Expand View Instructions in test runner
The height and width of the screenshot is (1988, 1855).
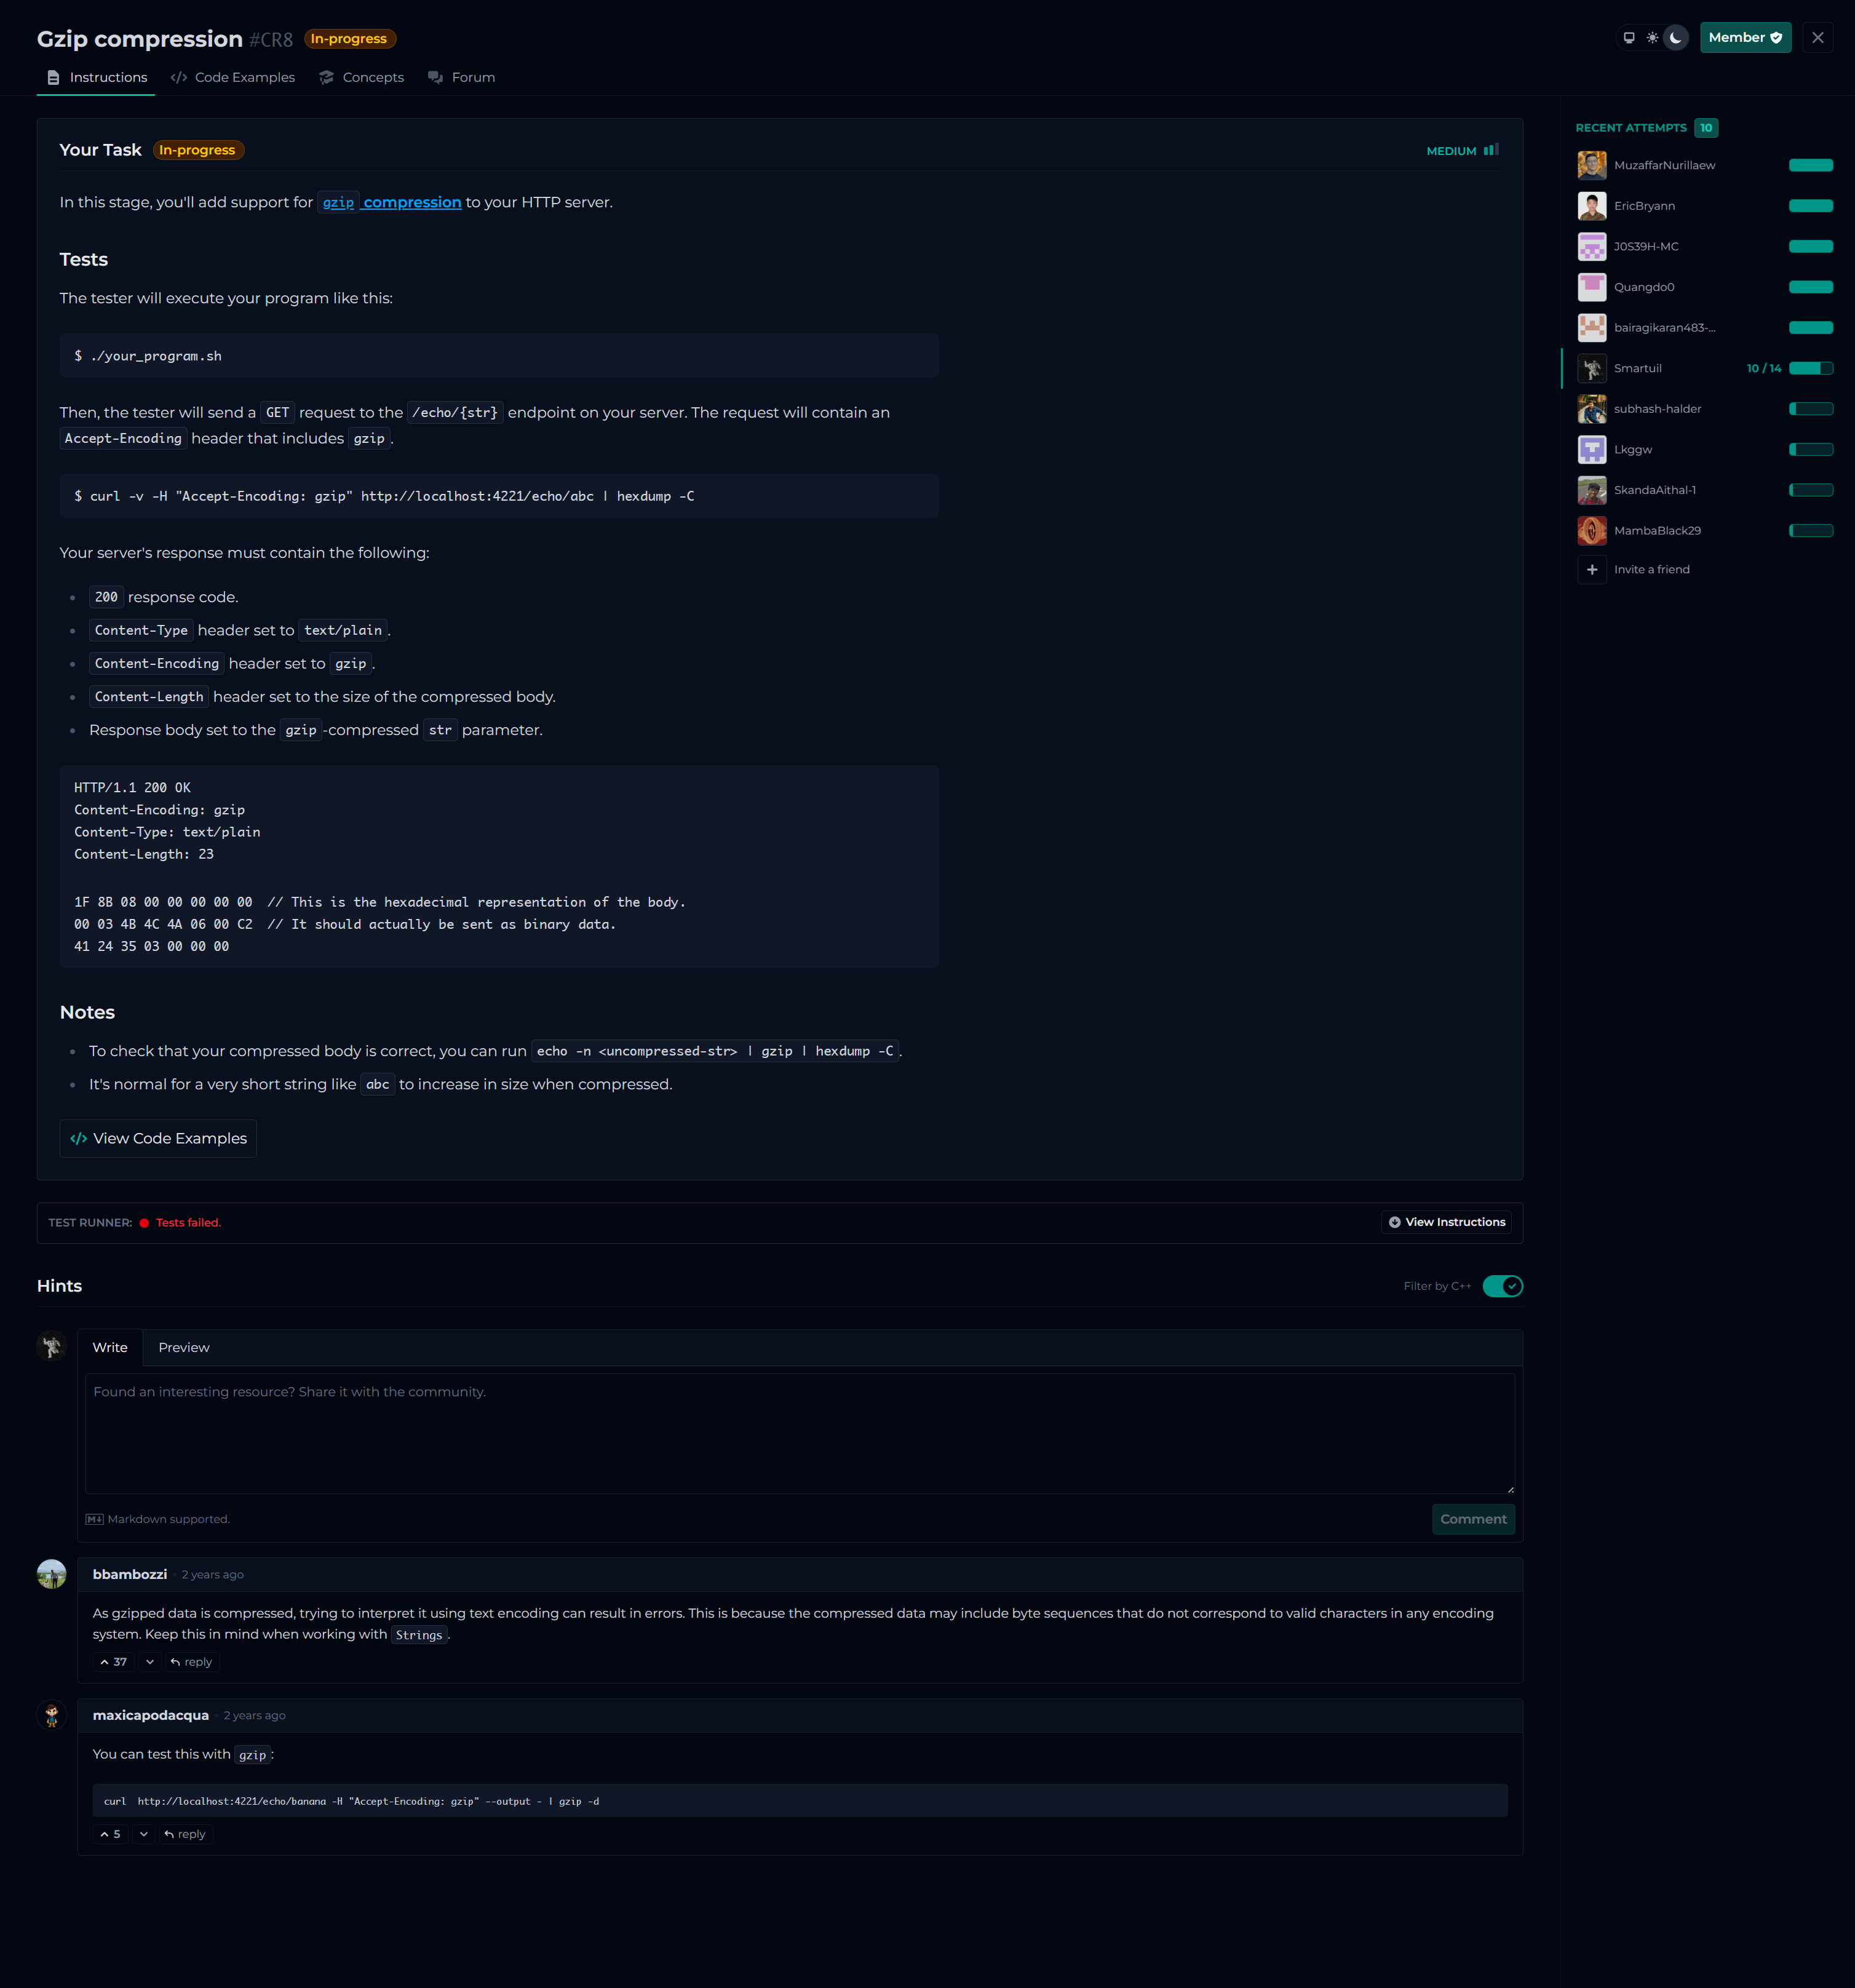tap(1446, 1222)
